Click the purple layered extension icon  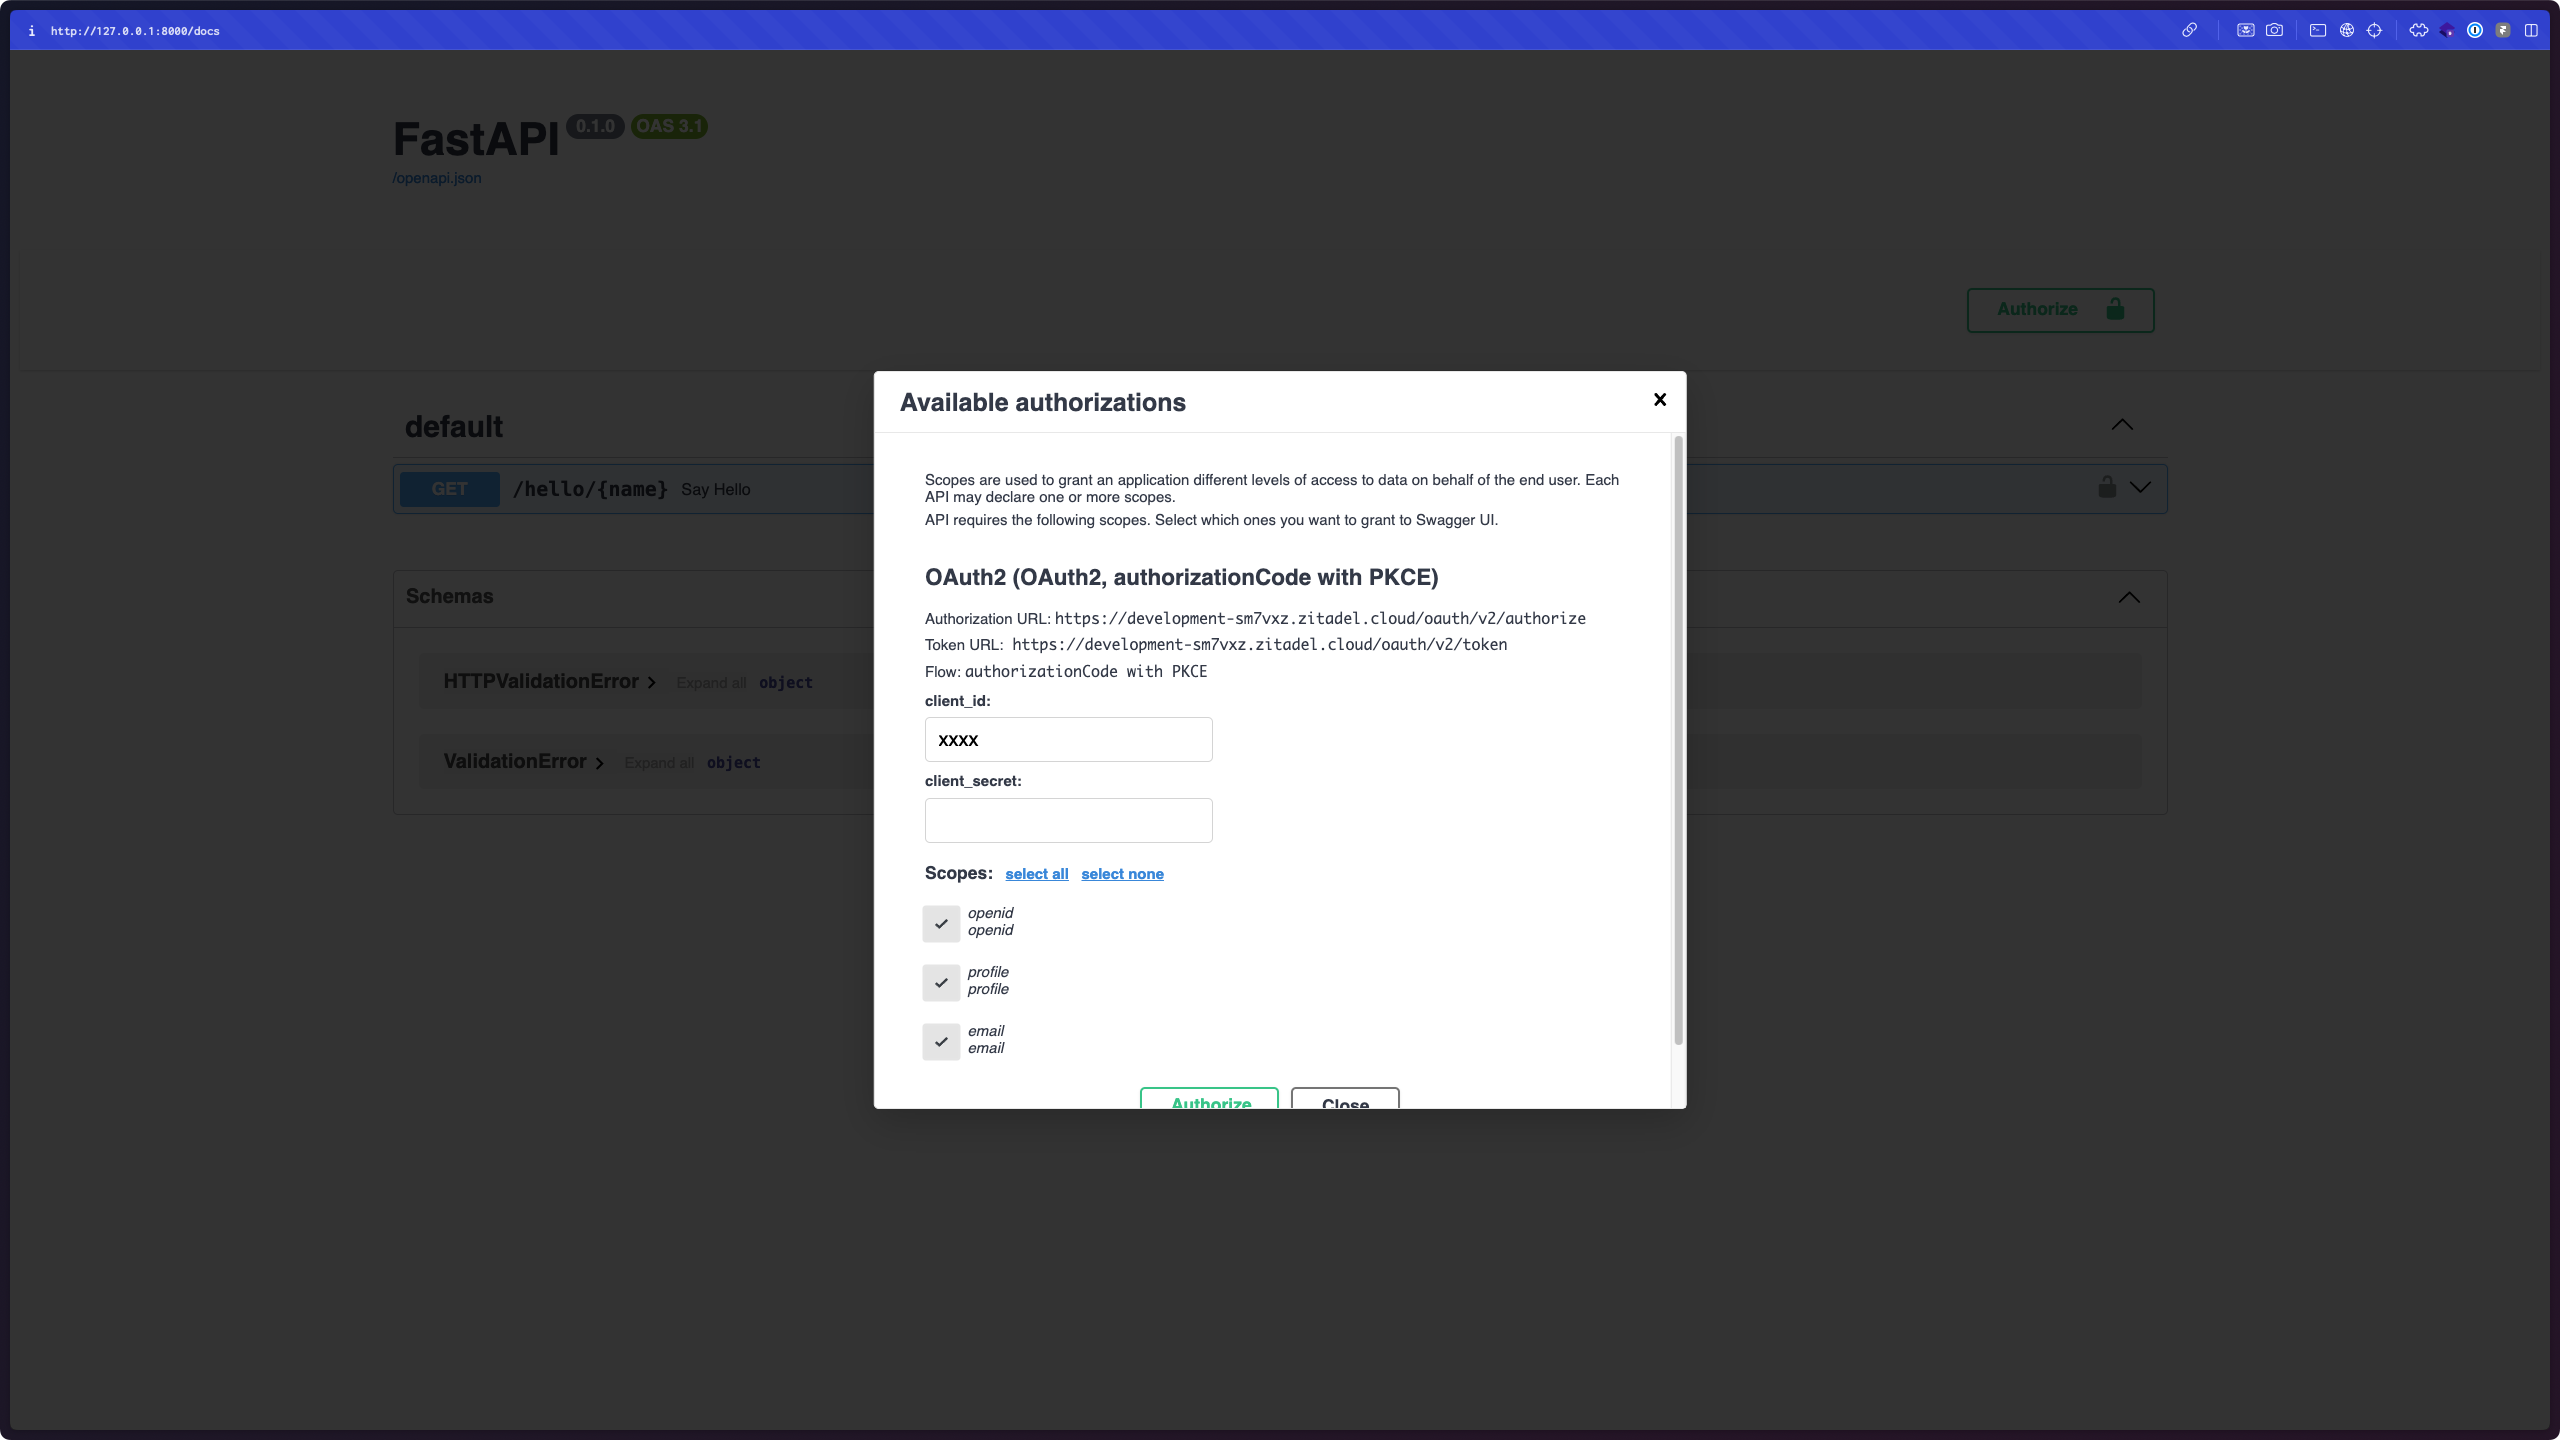pyautogui.click(x=2447, y=30)
